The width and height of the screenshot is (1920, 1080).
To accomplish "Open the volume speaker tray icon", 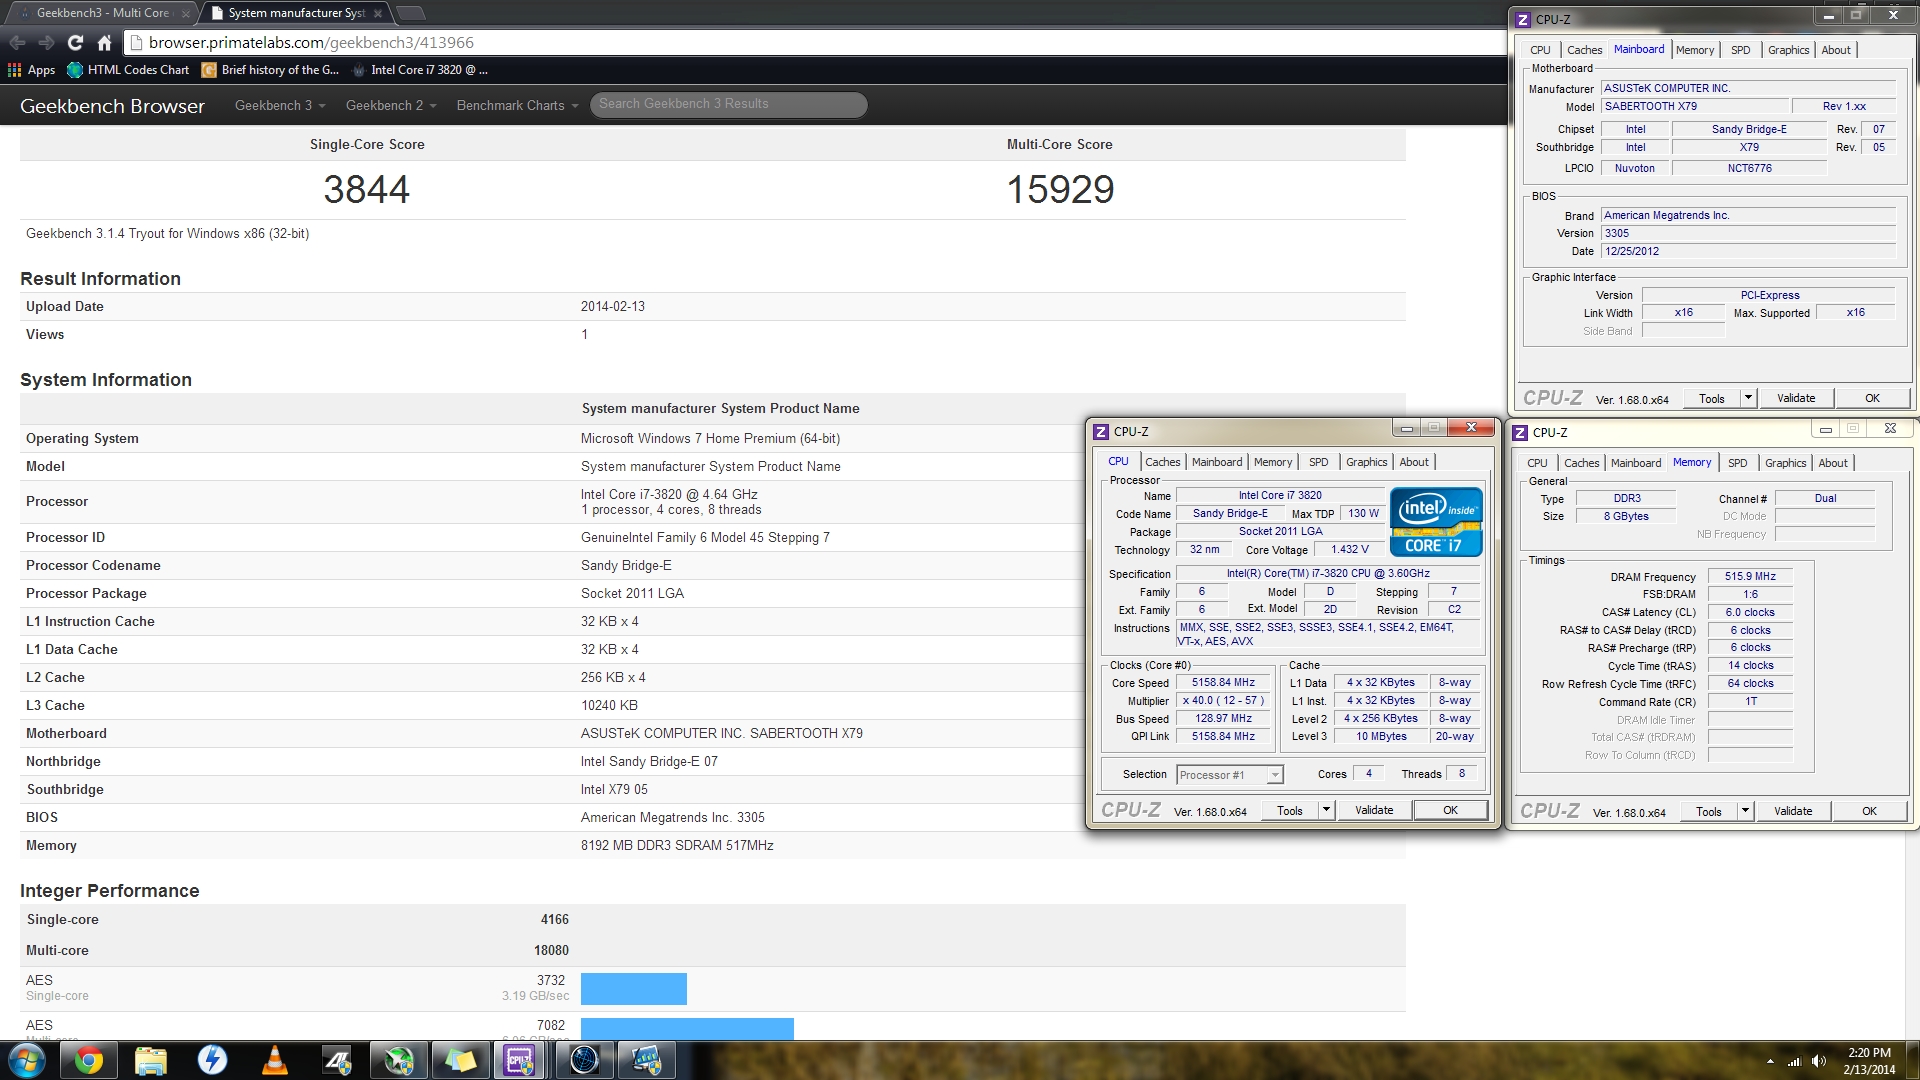I will pyautogui.click(x=1818, y=1061).
